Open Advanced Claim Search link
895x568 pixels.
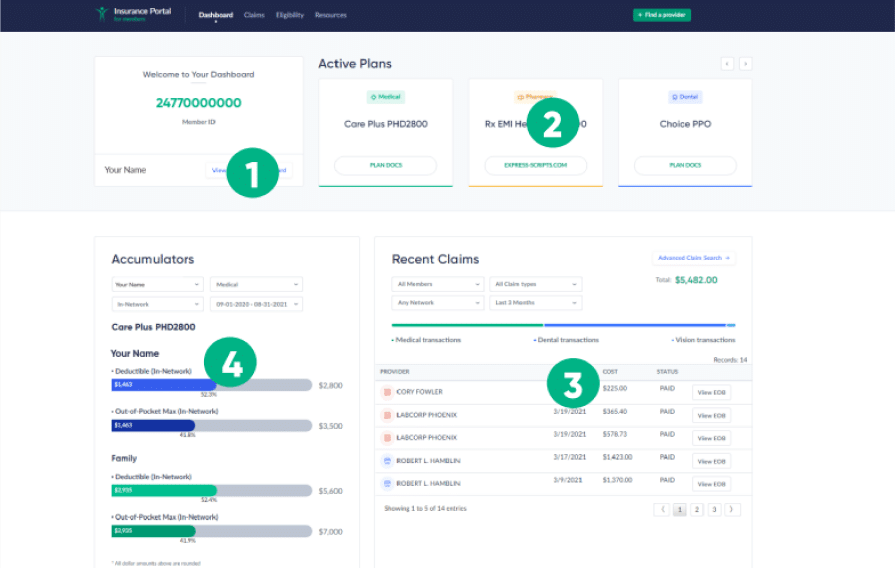tap(693, 258)
